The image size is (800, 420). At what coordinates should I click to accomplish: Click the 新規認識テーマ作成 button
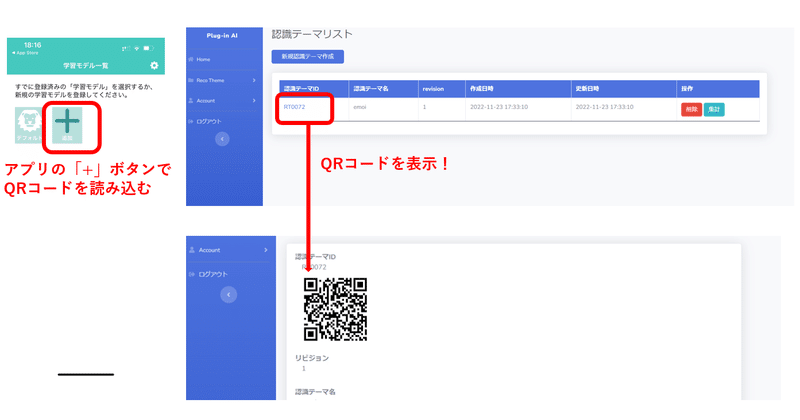click(308, 57)
